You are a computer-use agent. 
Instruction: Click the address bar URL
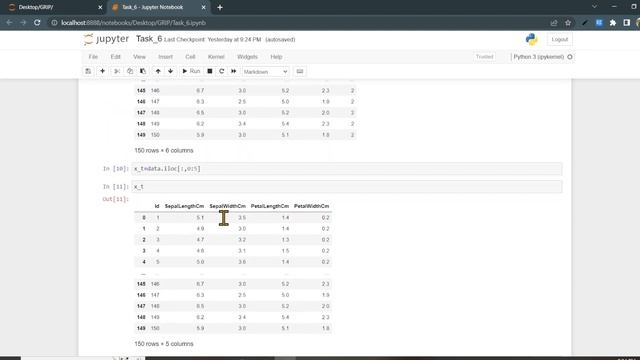click(133, 23)
